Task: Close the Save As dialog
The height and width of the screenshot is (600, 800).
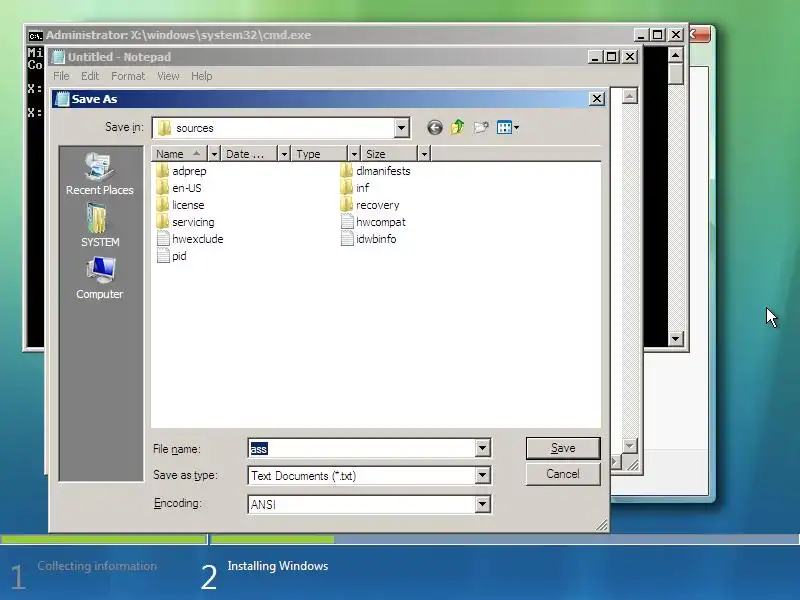Action: click(x=597, y=99)
